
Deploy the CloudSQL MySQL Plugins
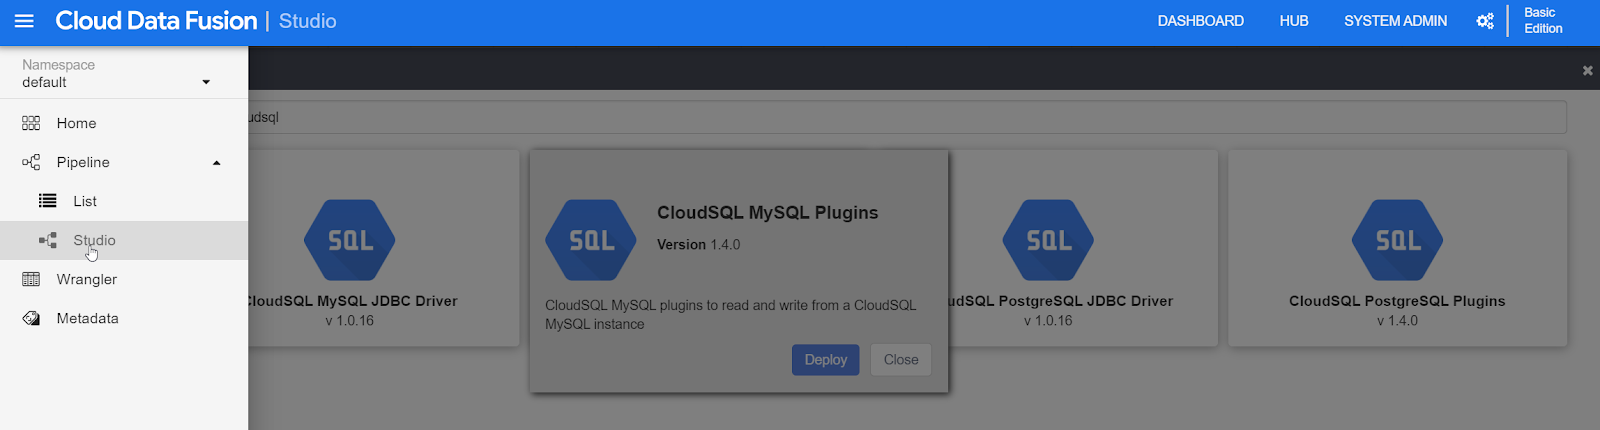coord(826,360)
